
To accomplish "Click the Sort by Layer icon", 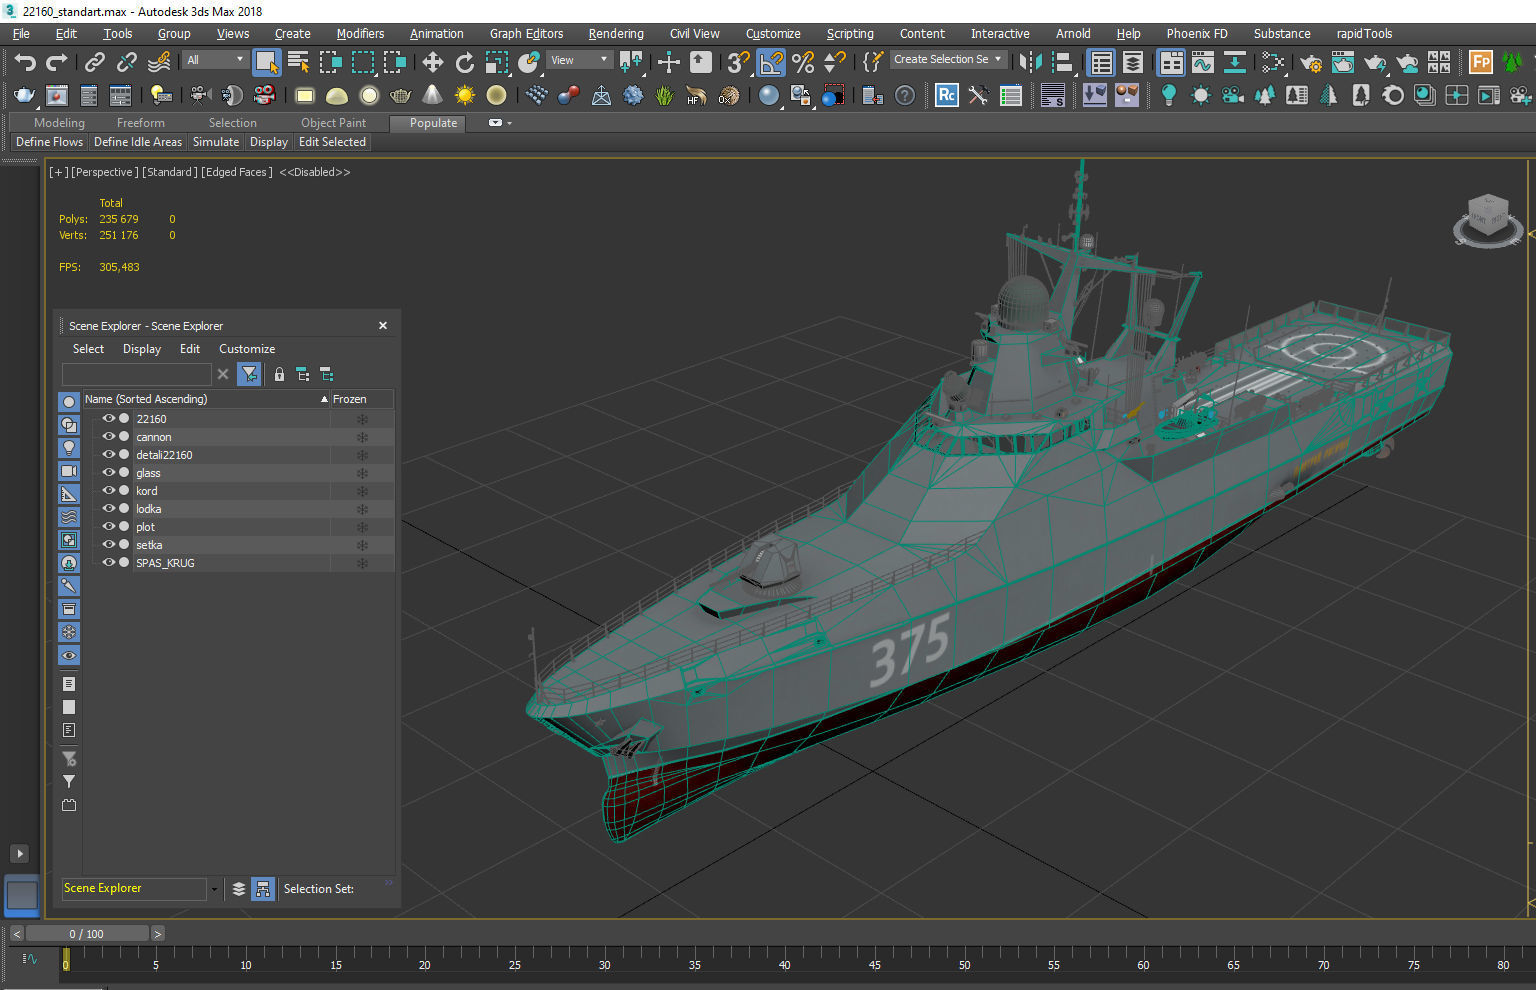I will 238,889.
